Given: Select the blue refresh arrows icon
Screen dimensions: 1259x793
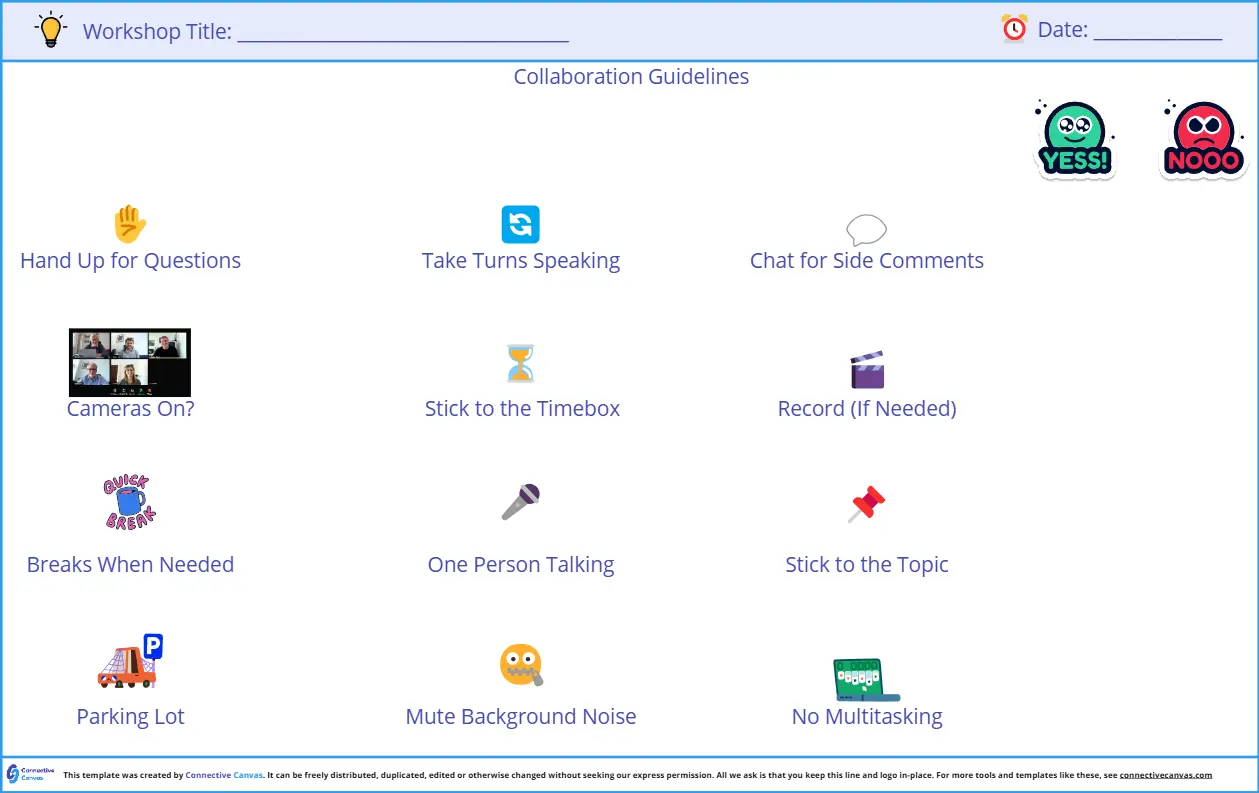Looking at the screenshot, I should tap(520, 225).
